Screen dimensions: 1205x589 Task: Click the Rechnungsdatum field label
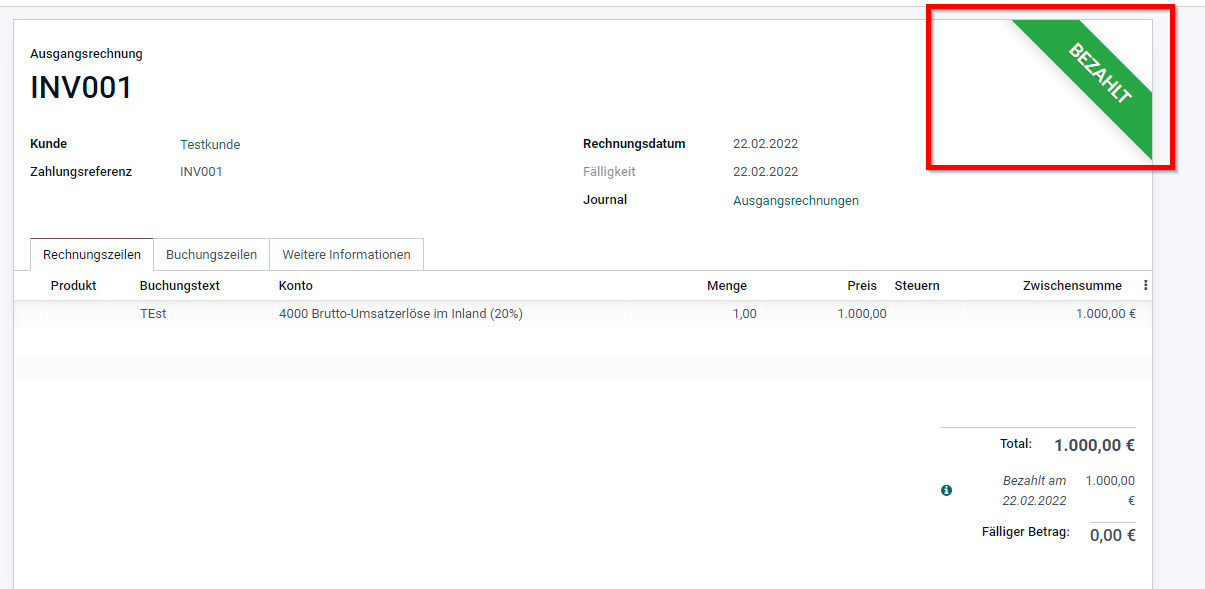point(634,144)
